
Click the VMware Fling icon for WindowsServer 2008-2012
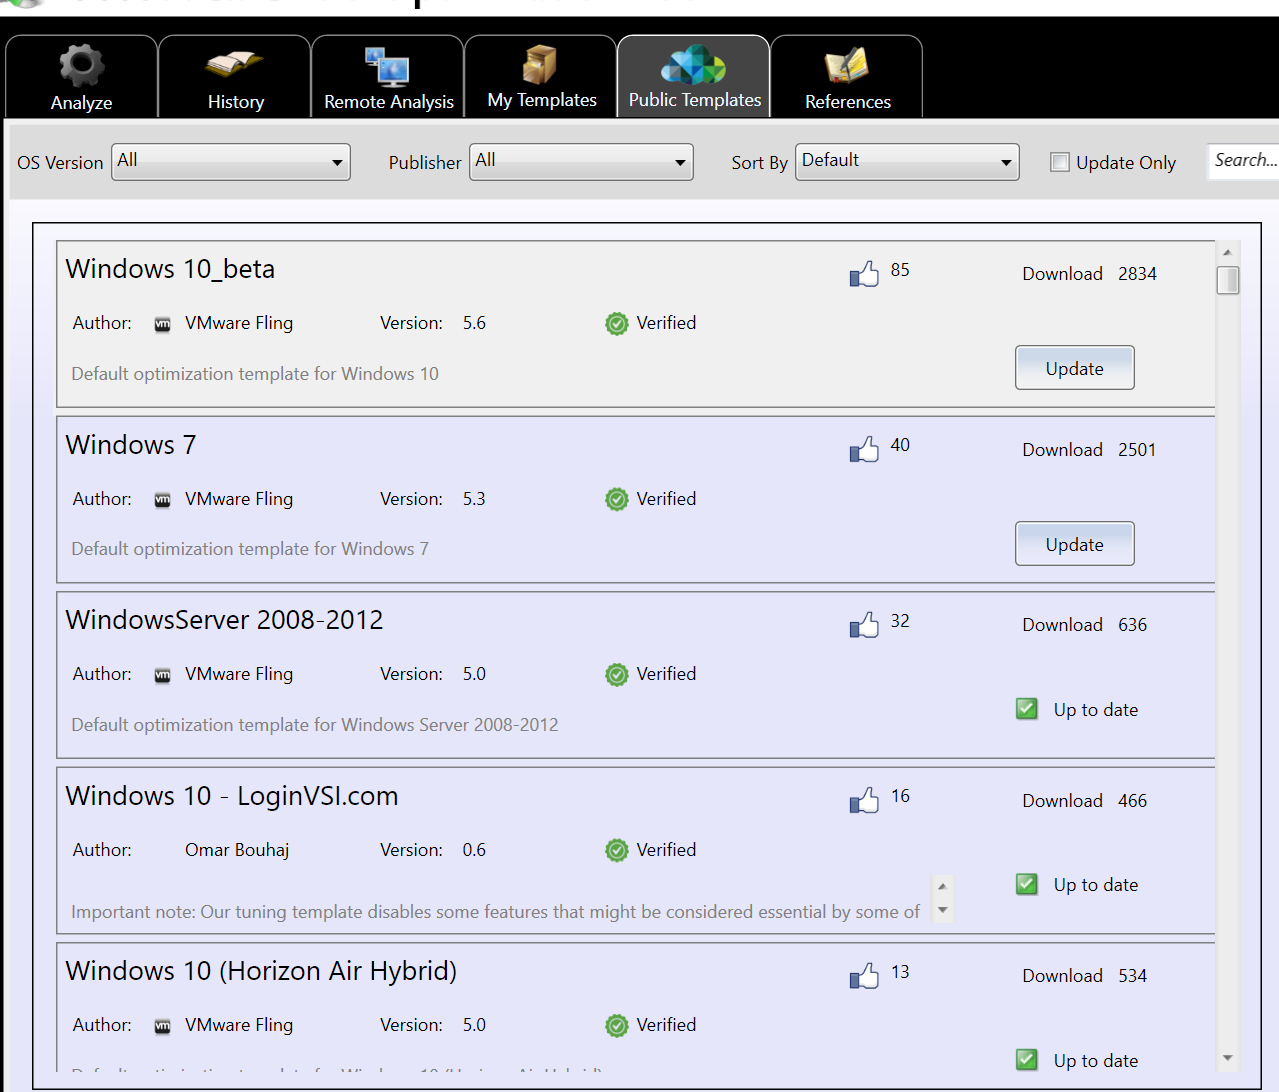(162, 674)
